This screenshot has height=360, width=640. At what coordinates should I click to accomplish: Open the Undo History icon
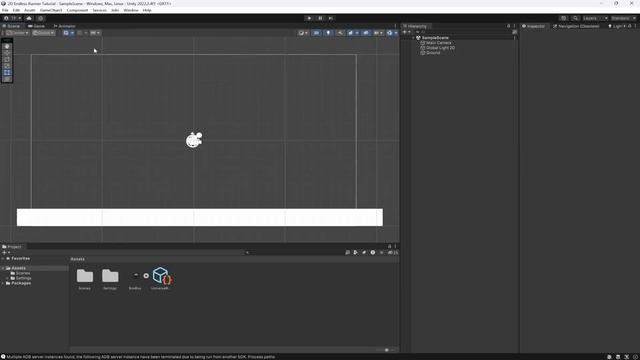(x=564, y=18)
